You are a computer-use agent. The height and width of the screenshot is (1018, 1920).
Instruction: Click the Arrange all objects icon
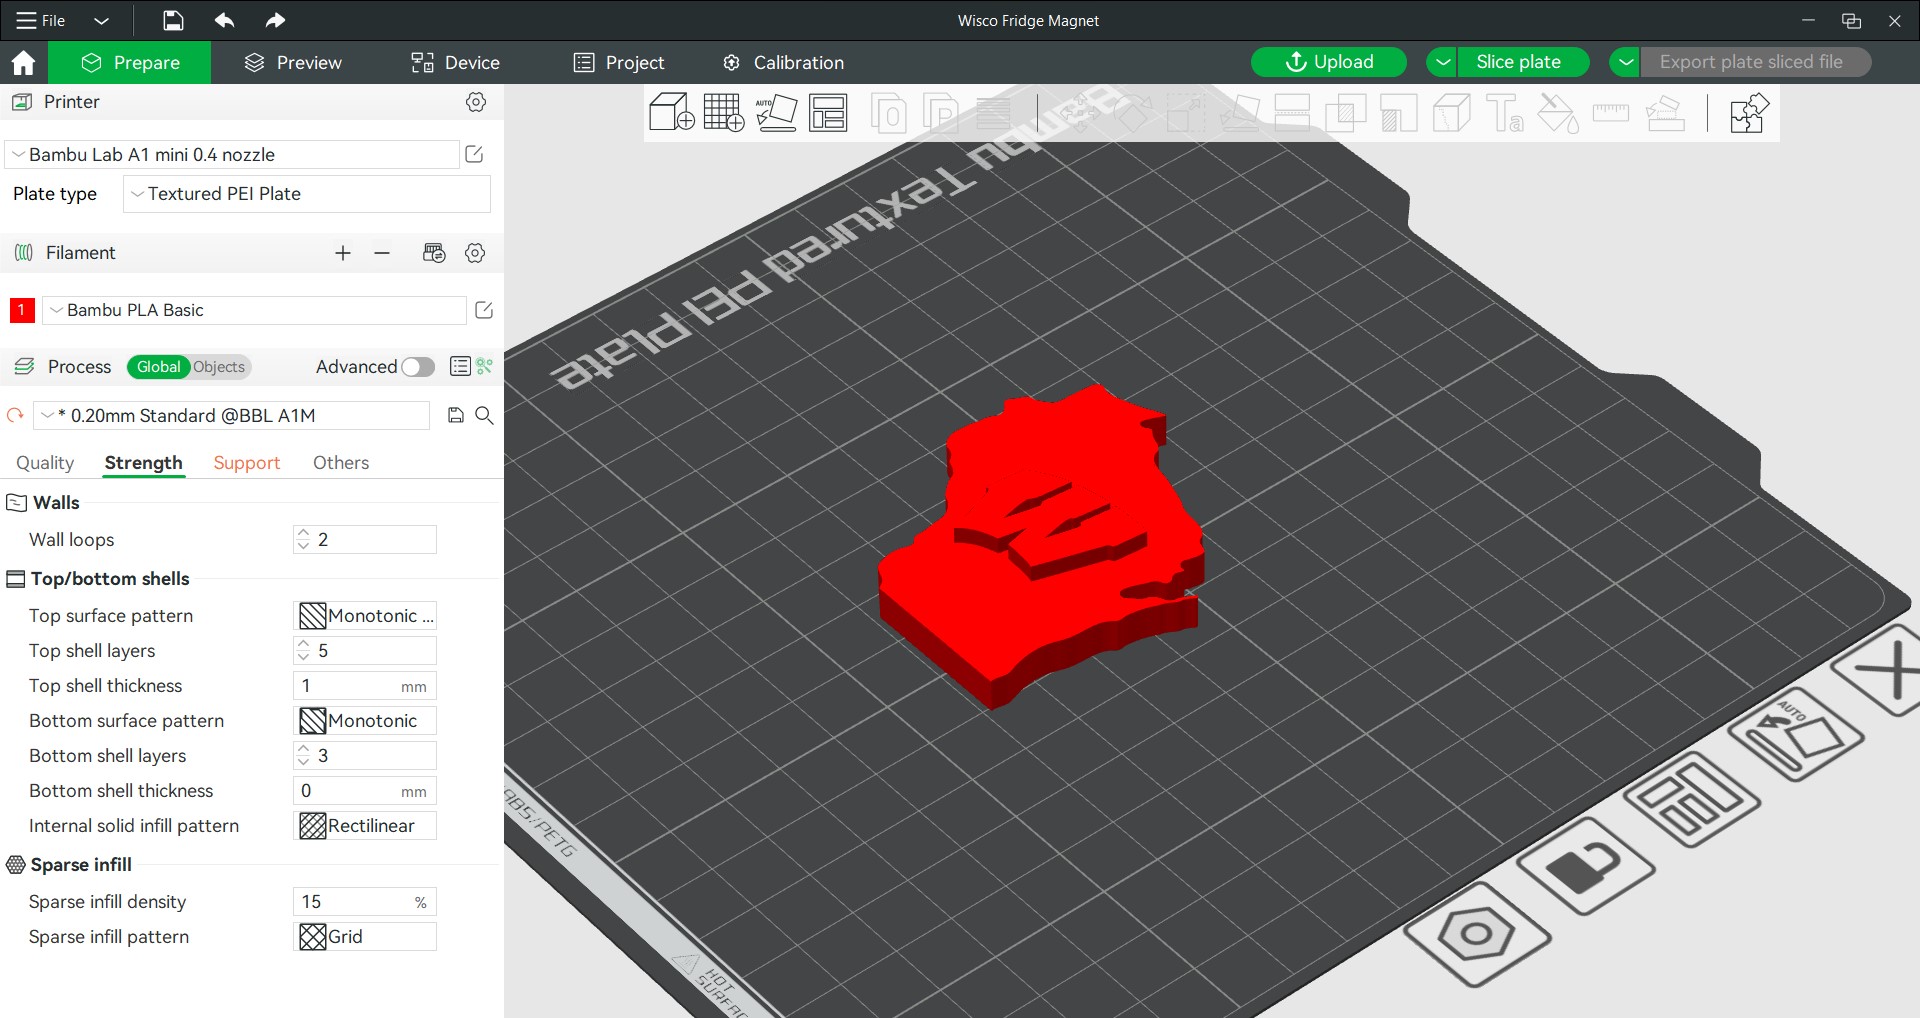828,113
